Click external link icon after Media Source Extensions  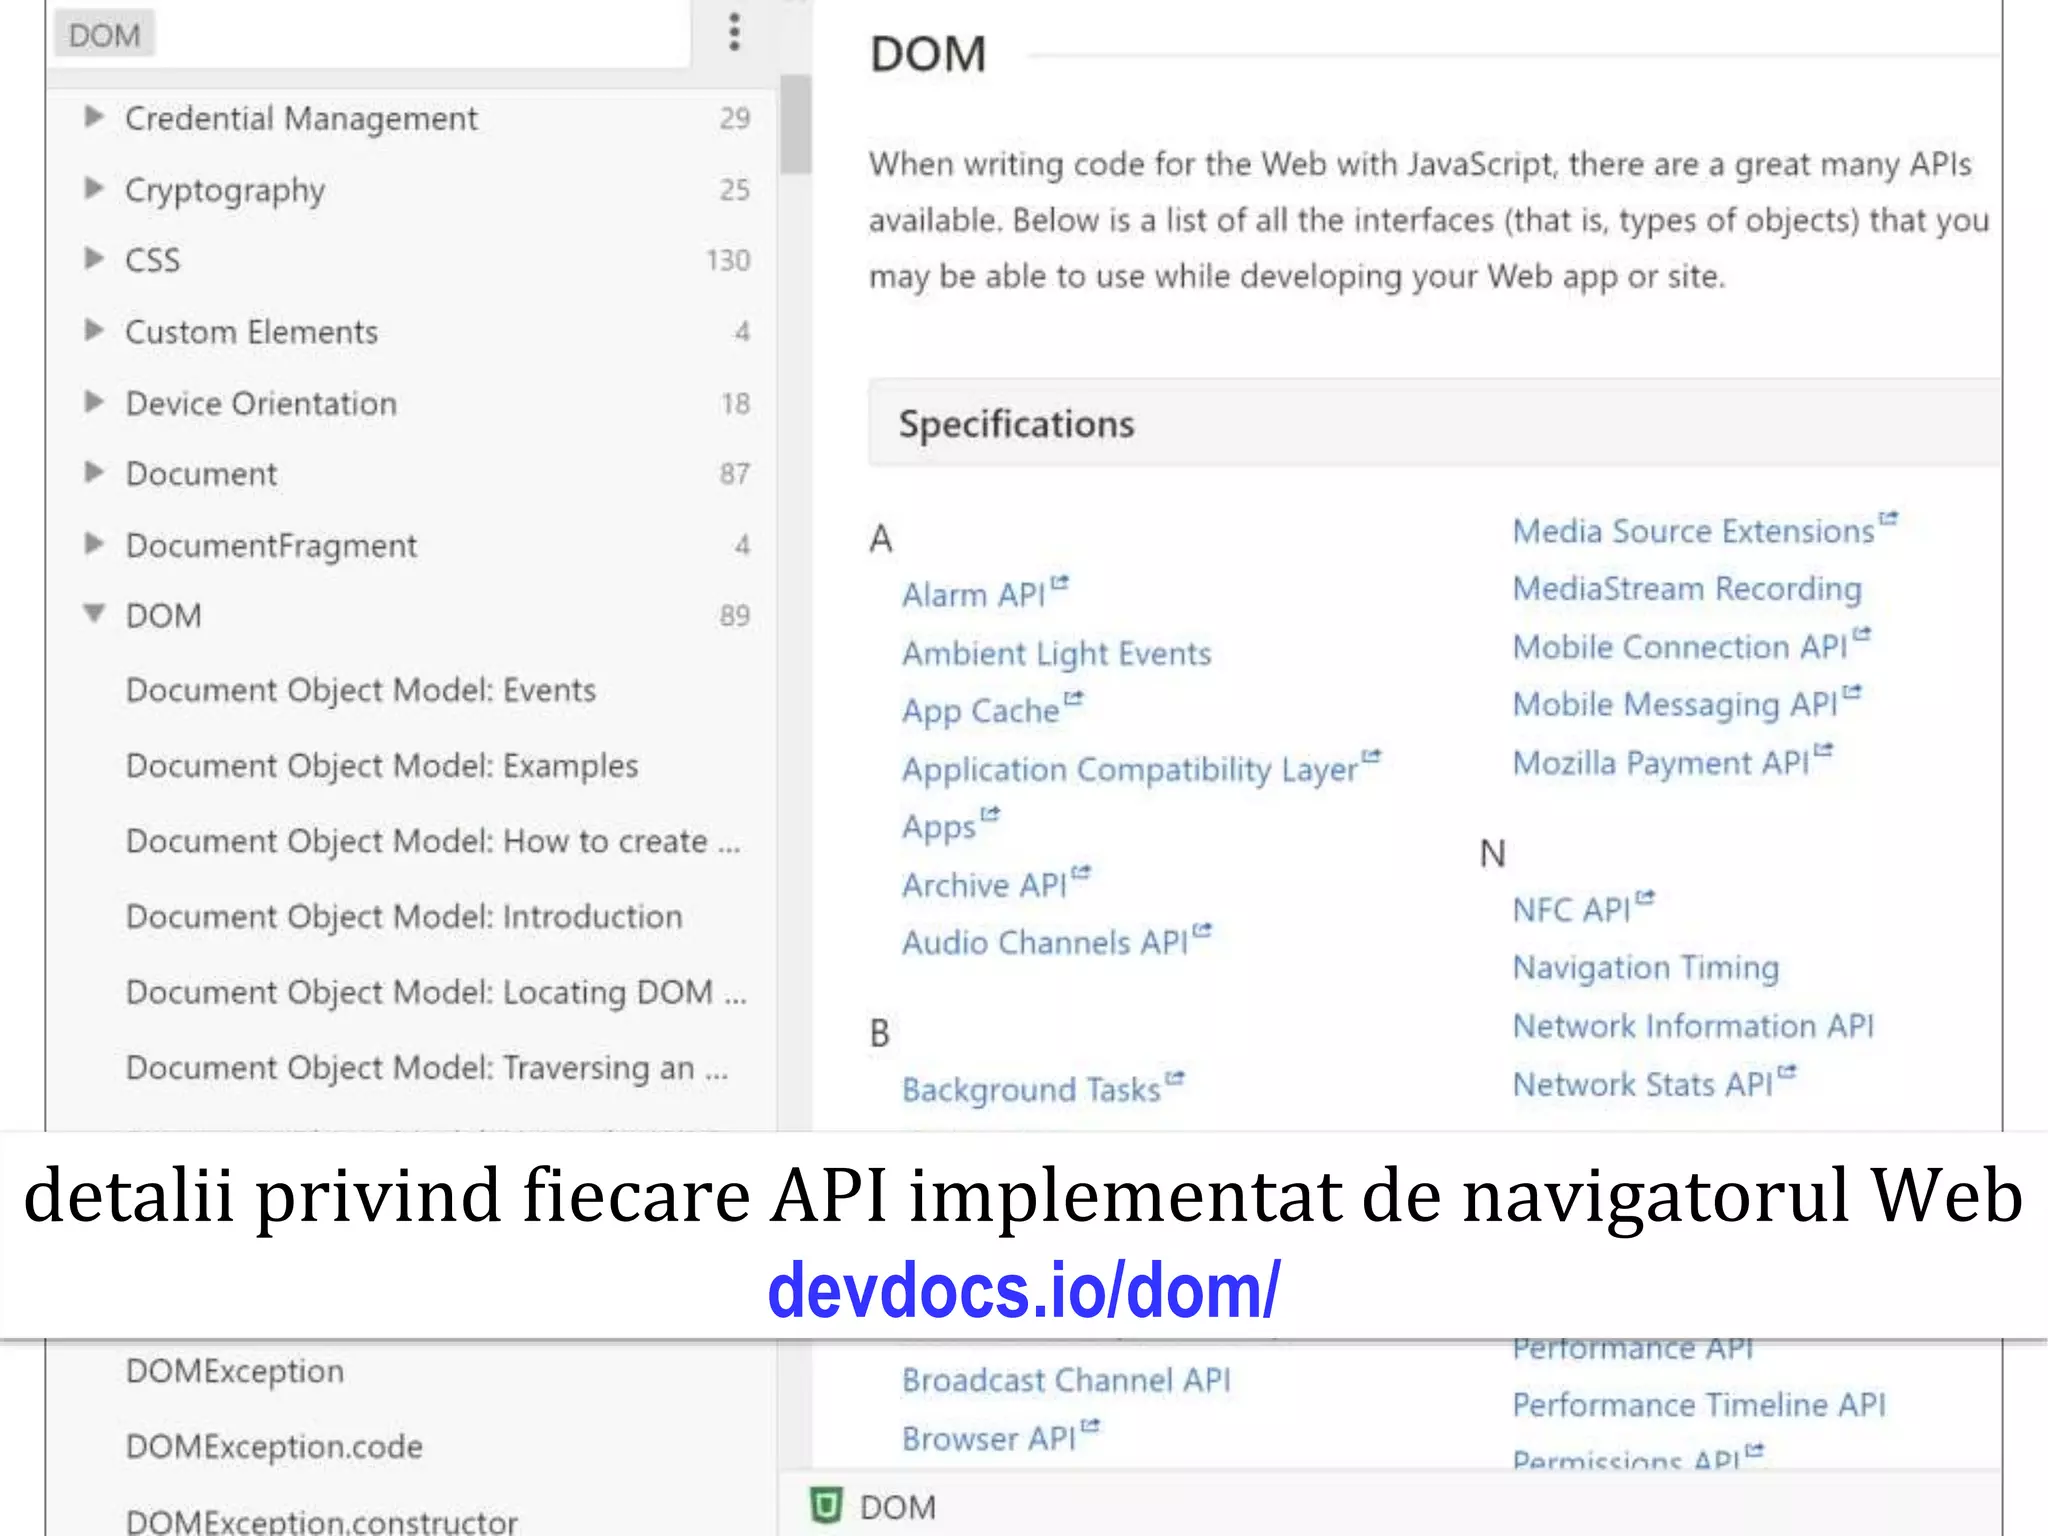(x=1887, y=518)
